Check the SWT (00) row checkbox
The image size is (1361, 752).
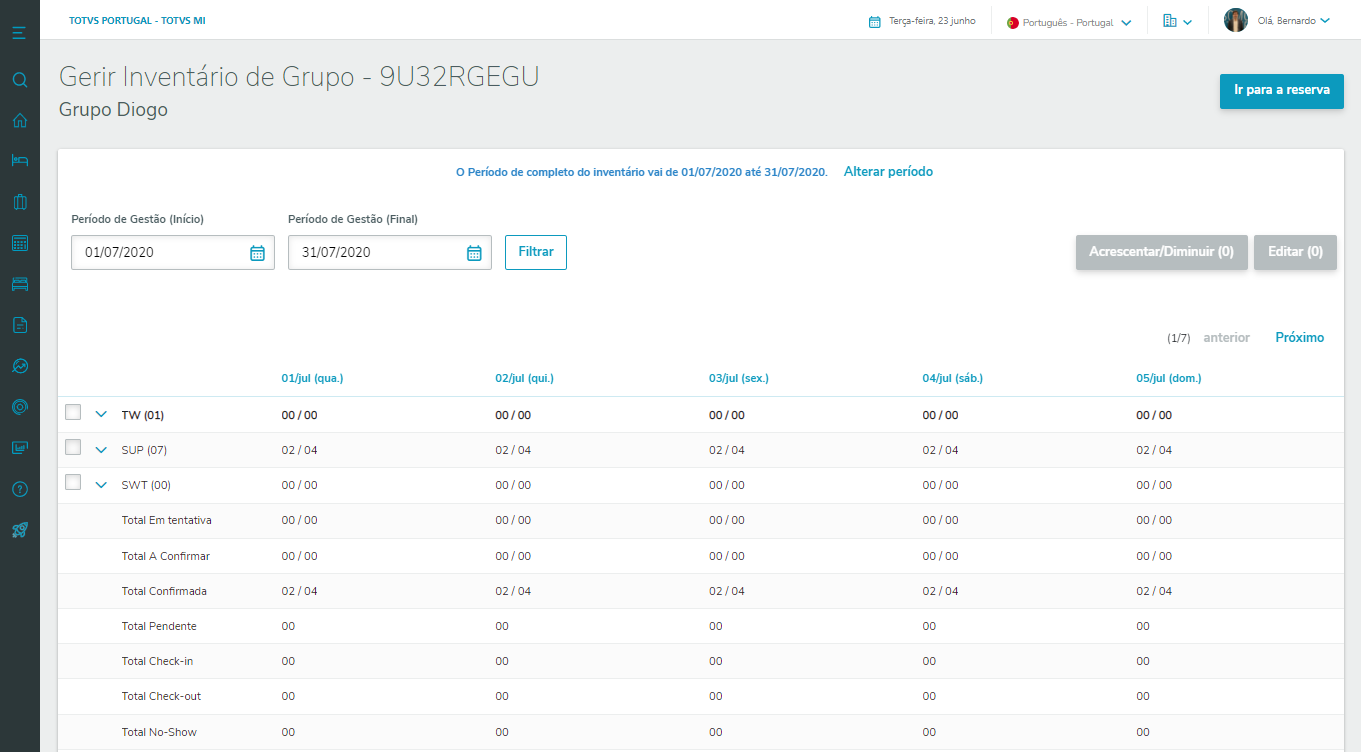[73, 483]
